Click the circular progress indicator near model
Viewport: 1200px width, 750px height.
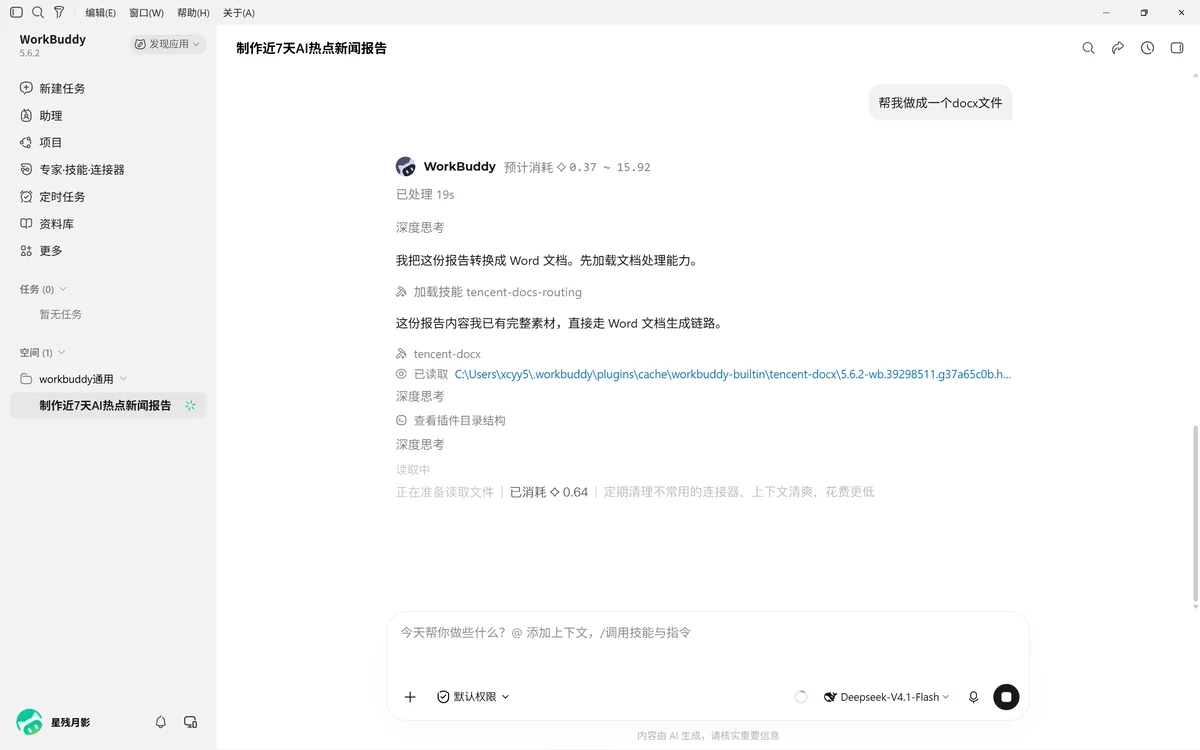(x=801, y=697)
